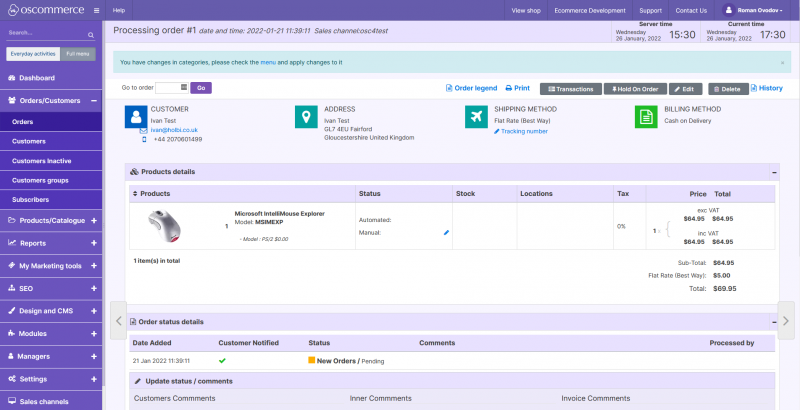
Task: Expand the Products/Catalogue sidebar section
Action: [x=93, y=220]
